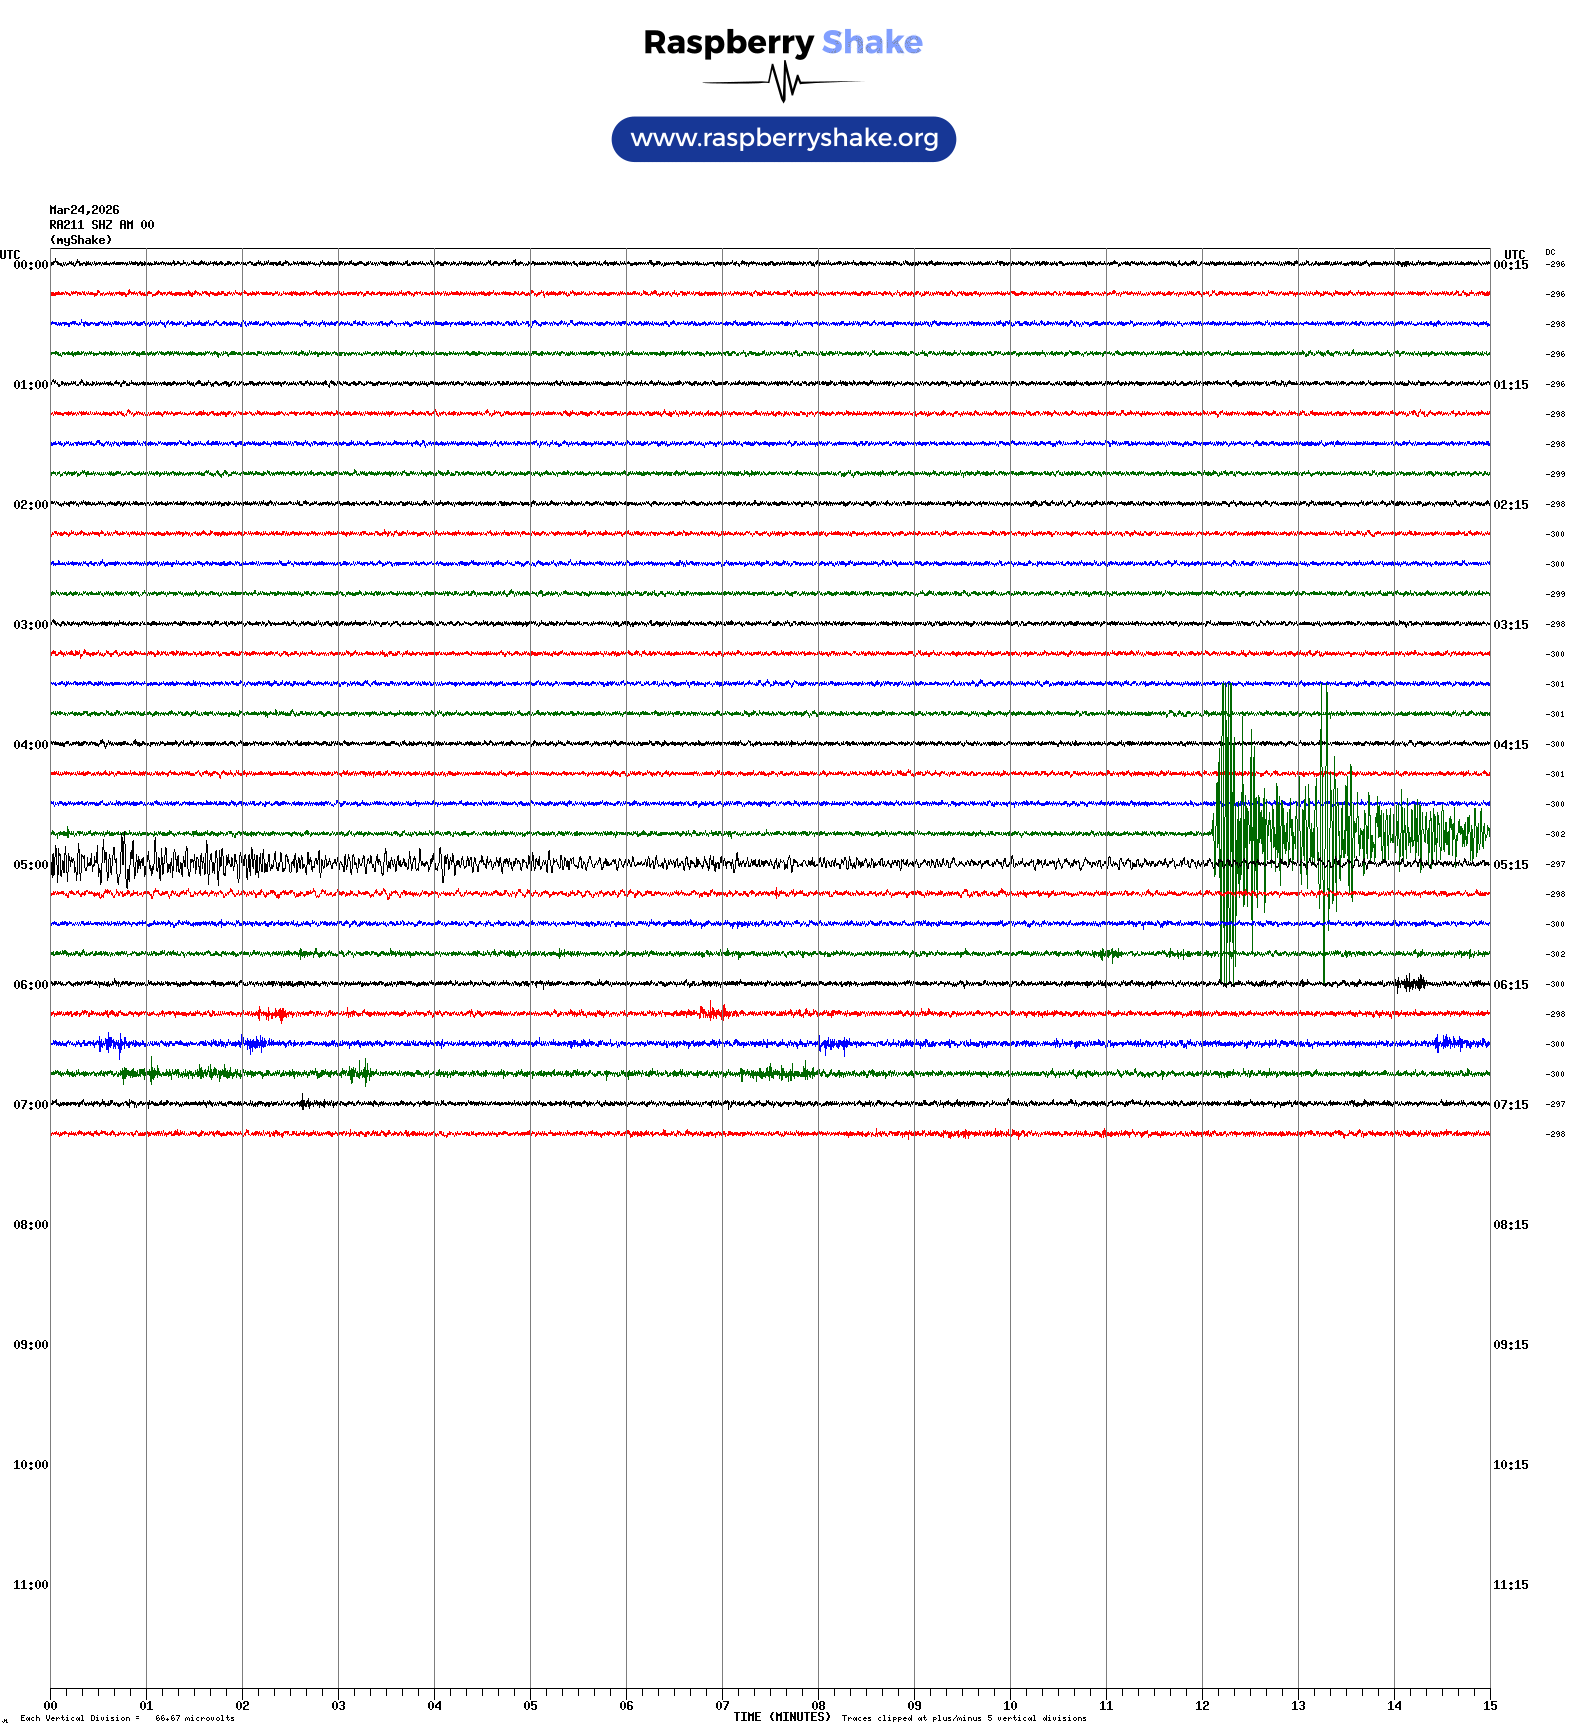
Task: Click the 12 minute tick label on the bottom axis
Action: point(1202,1706)
